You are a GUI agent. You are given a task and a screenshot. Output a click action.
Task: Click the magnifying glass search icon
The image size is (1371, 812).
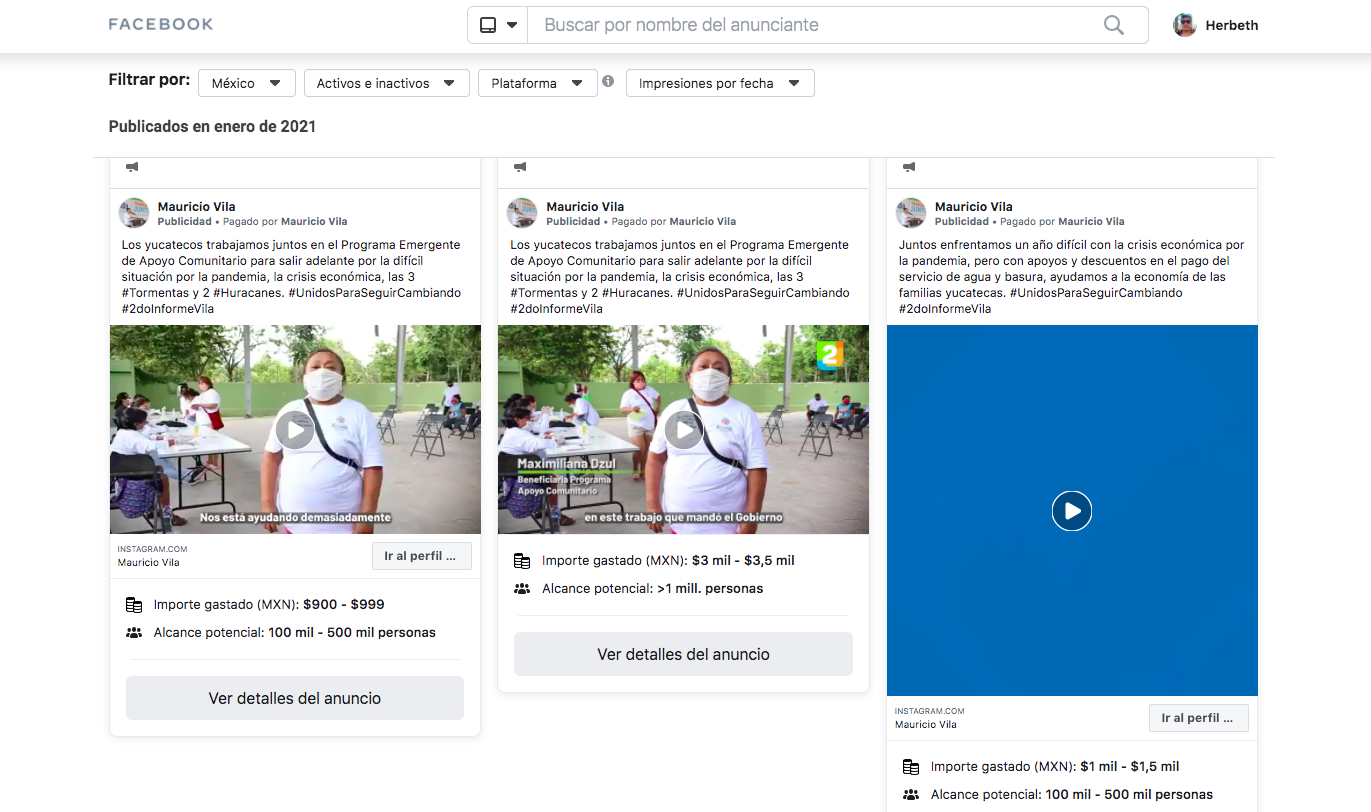[1114, 25]
